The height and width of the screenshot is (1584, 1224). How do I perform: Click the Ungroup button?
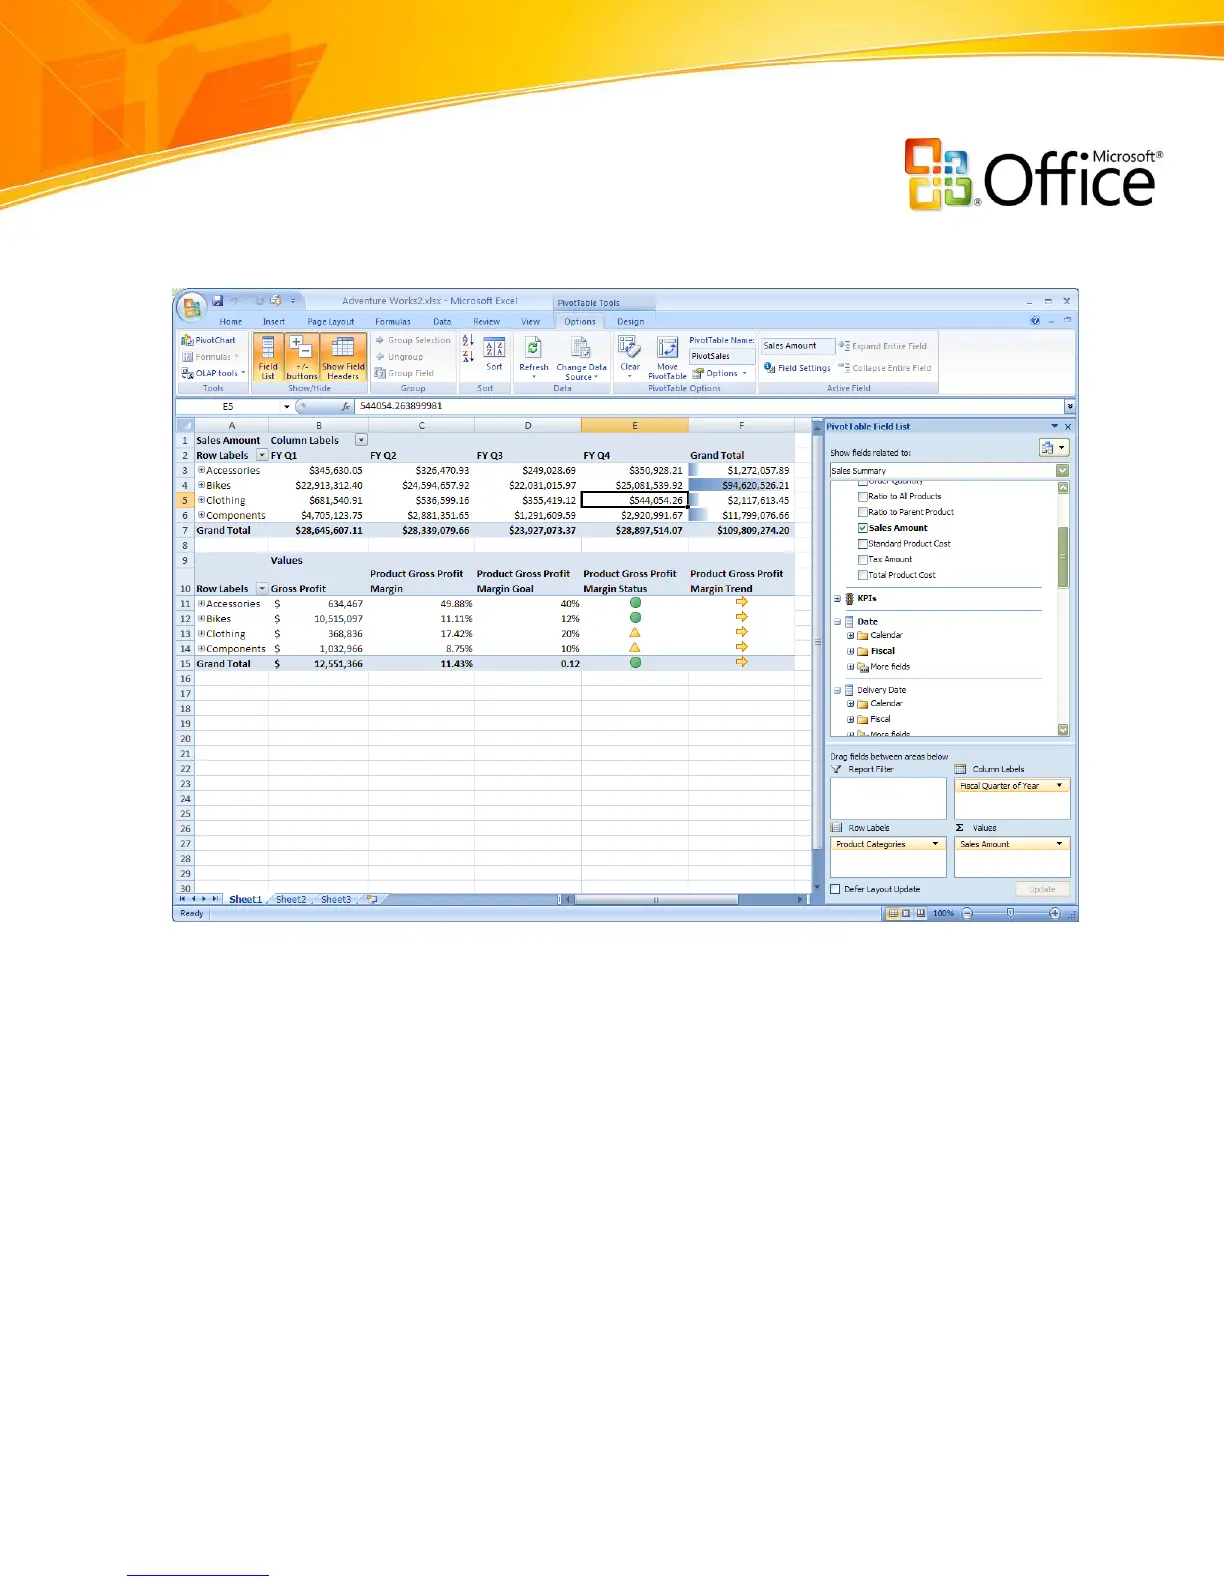point(398,357)
